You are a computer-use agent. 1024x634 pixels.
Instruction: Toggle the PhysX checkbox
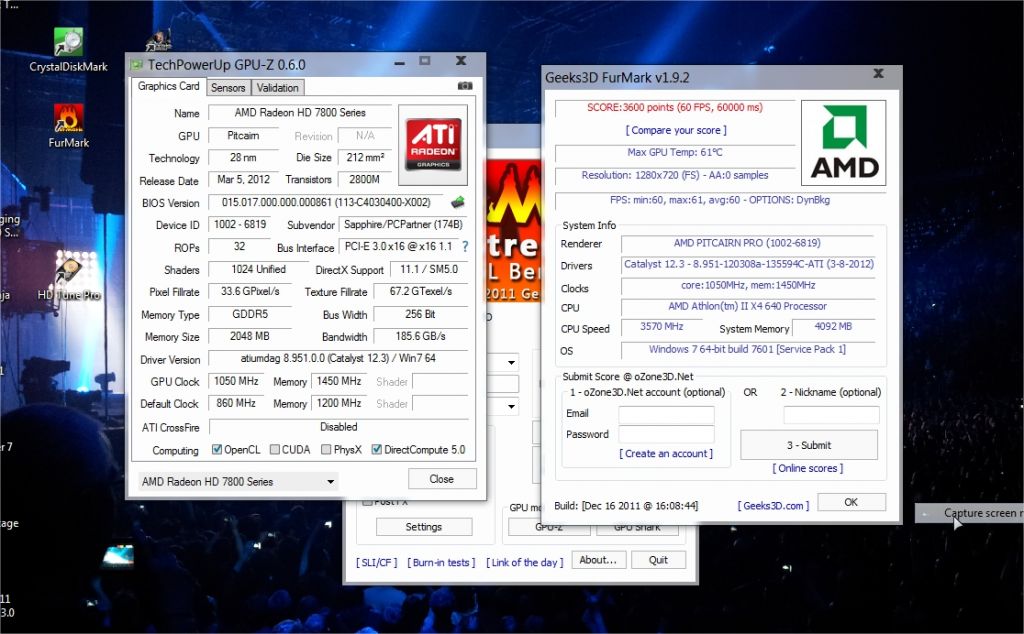(x=326, y=449)
